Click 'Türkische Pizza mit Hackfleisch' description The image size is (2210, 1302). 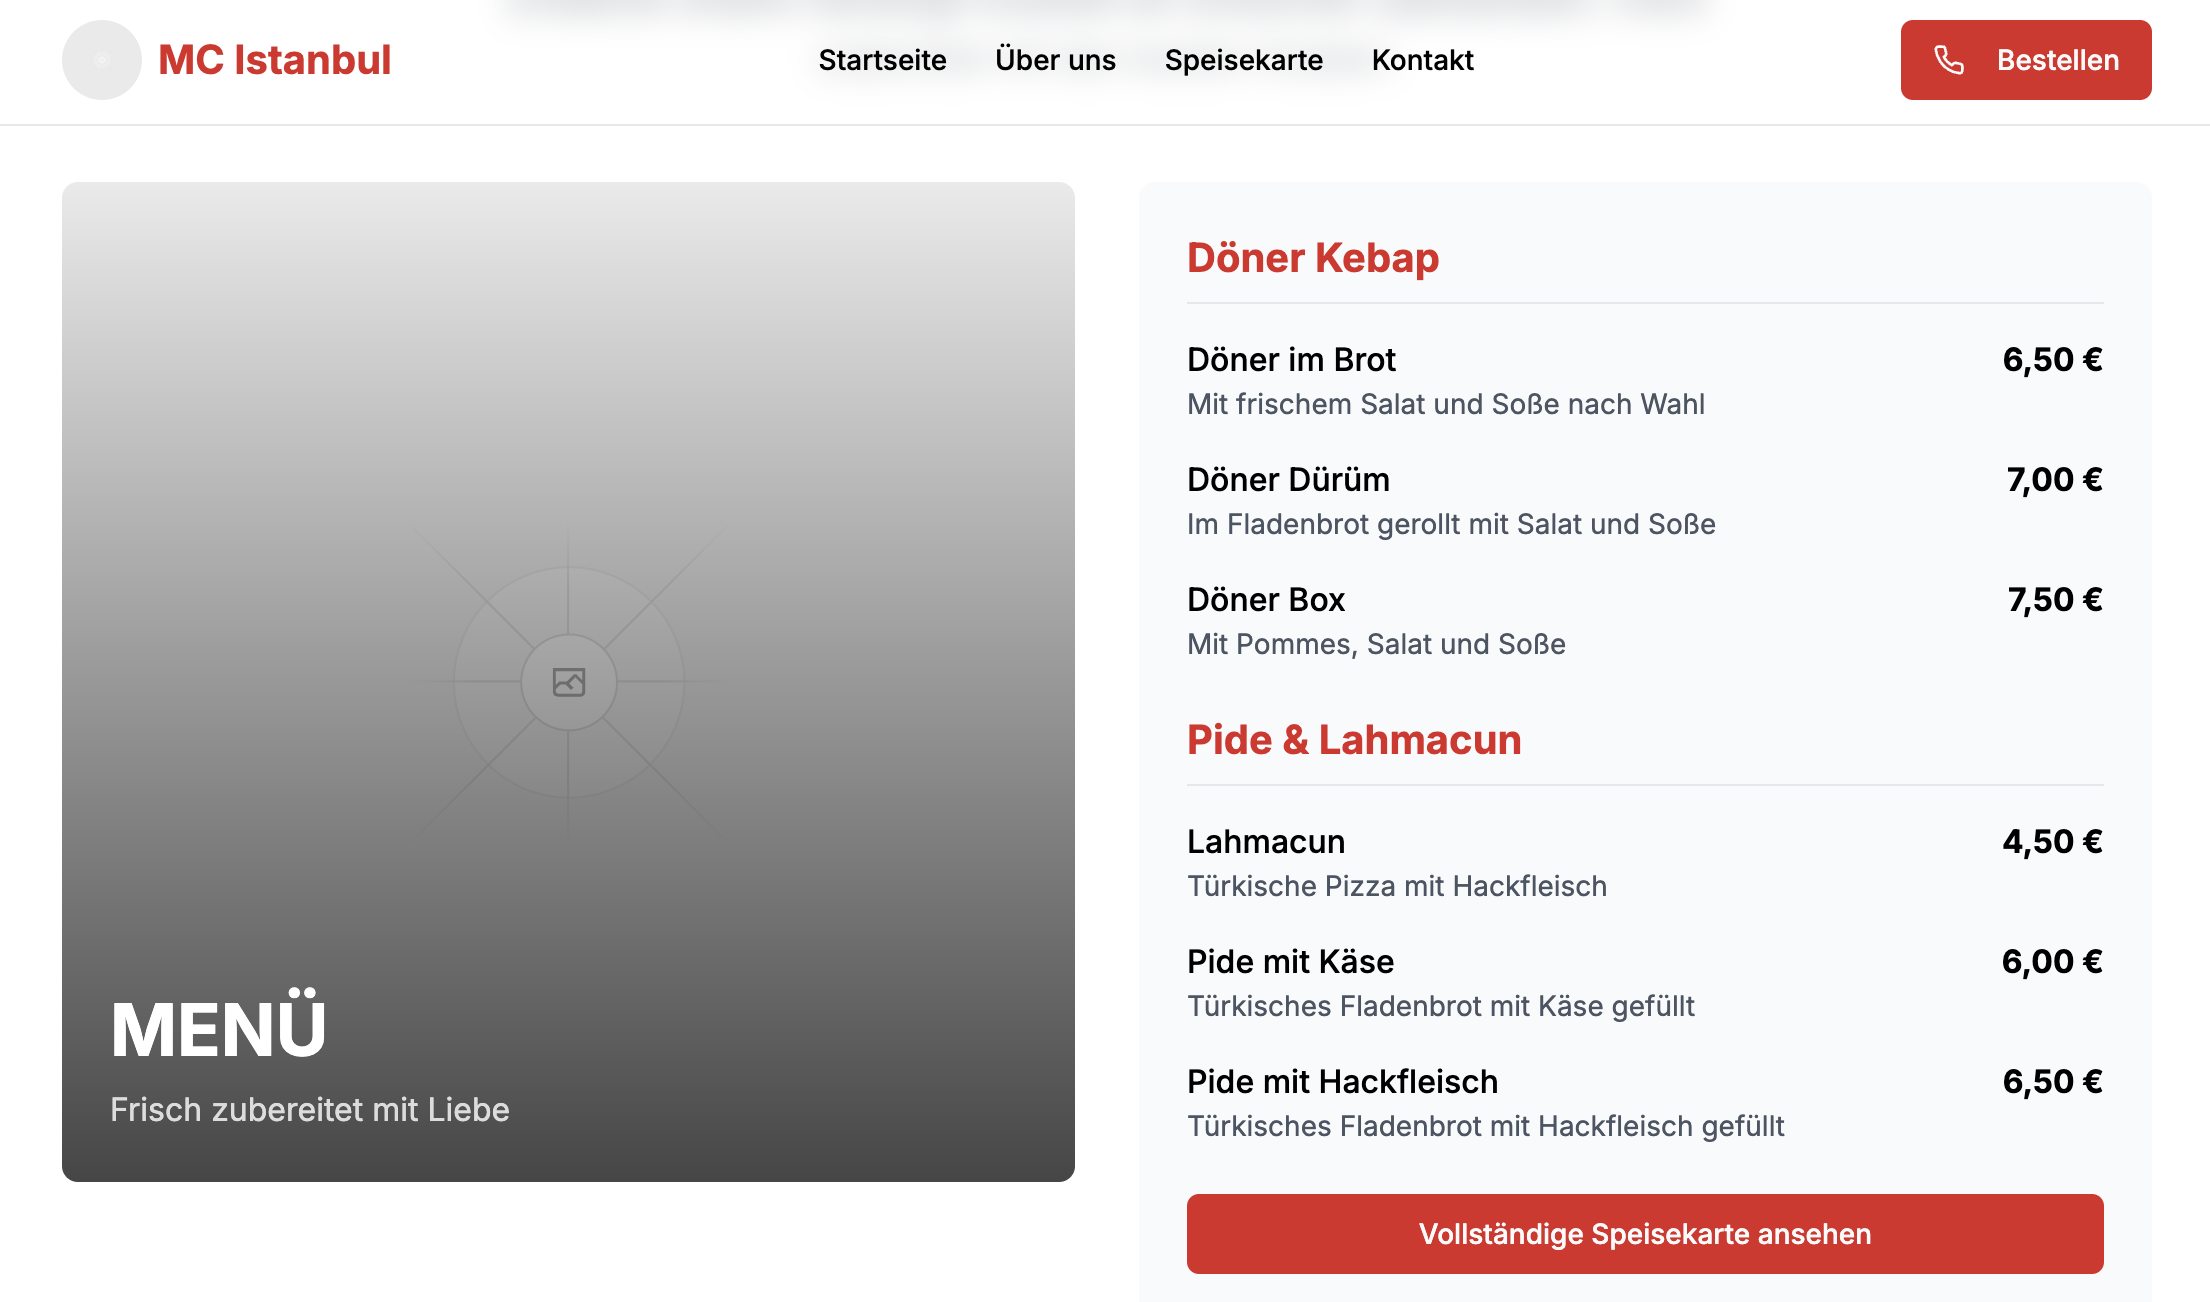[1397, 886]
